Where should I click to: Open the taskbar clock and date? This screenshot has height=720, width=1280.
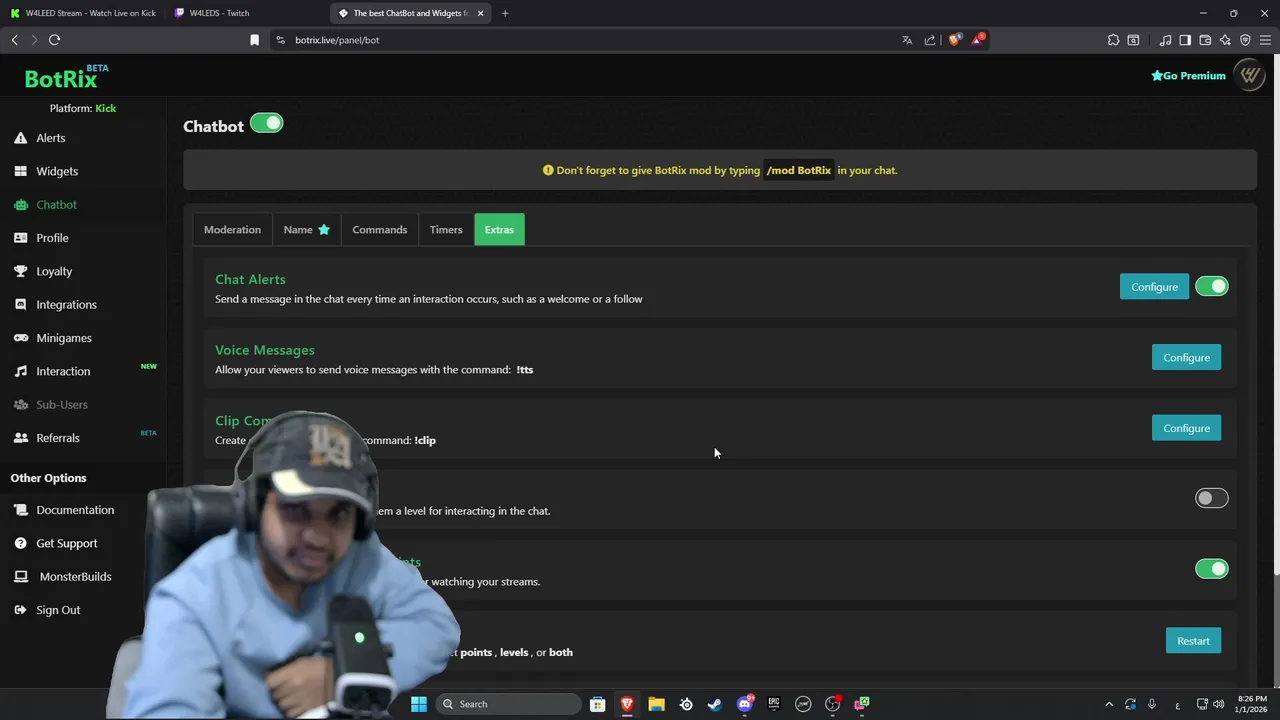coord(1252,704)
